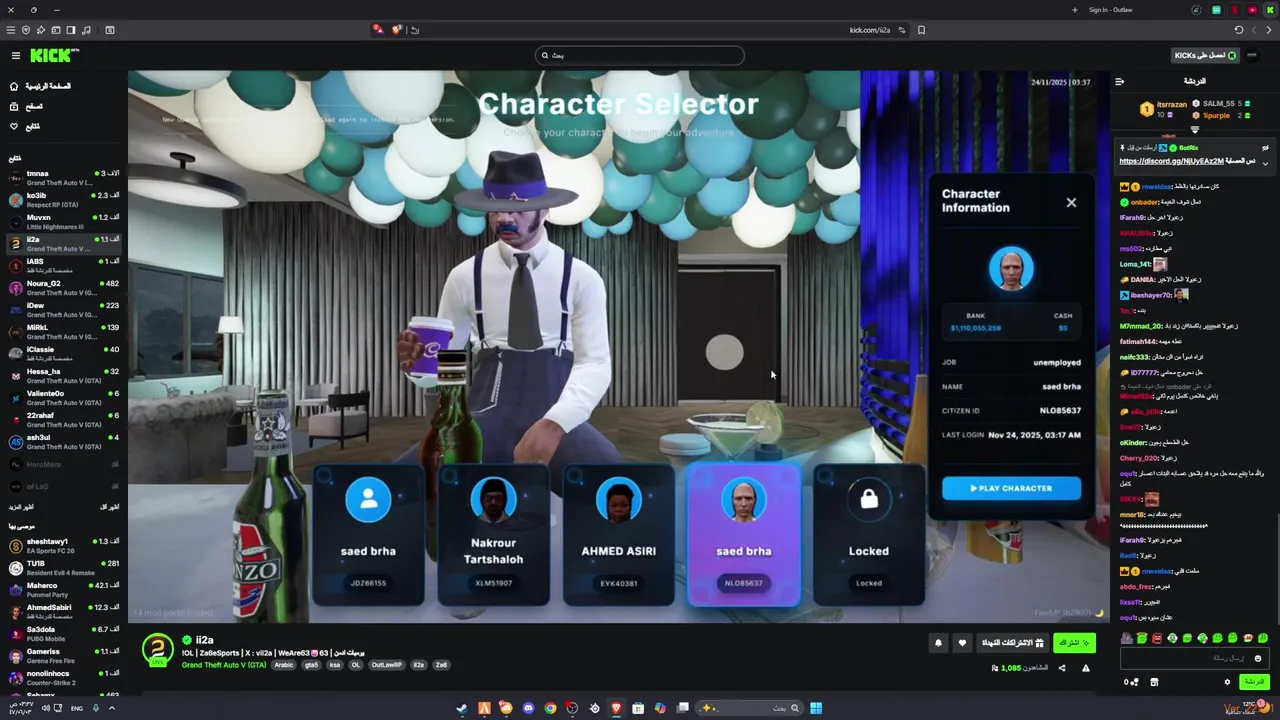Select the saed brha JDZ66155 character card
The image size is (1280, 720).
pos(368,535)
